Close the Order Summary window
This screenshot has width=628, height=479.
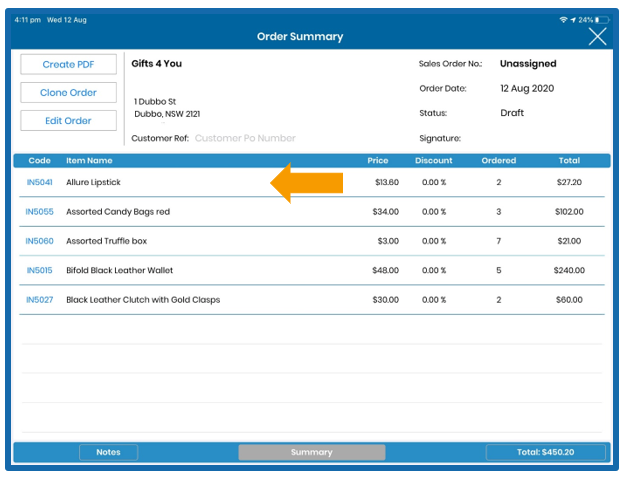597,37
